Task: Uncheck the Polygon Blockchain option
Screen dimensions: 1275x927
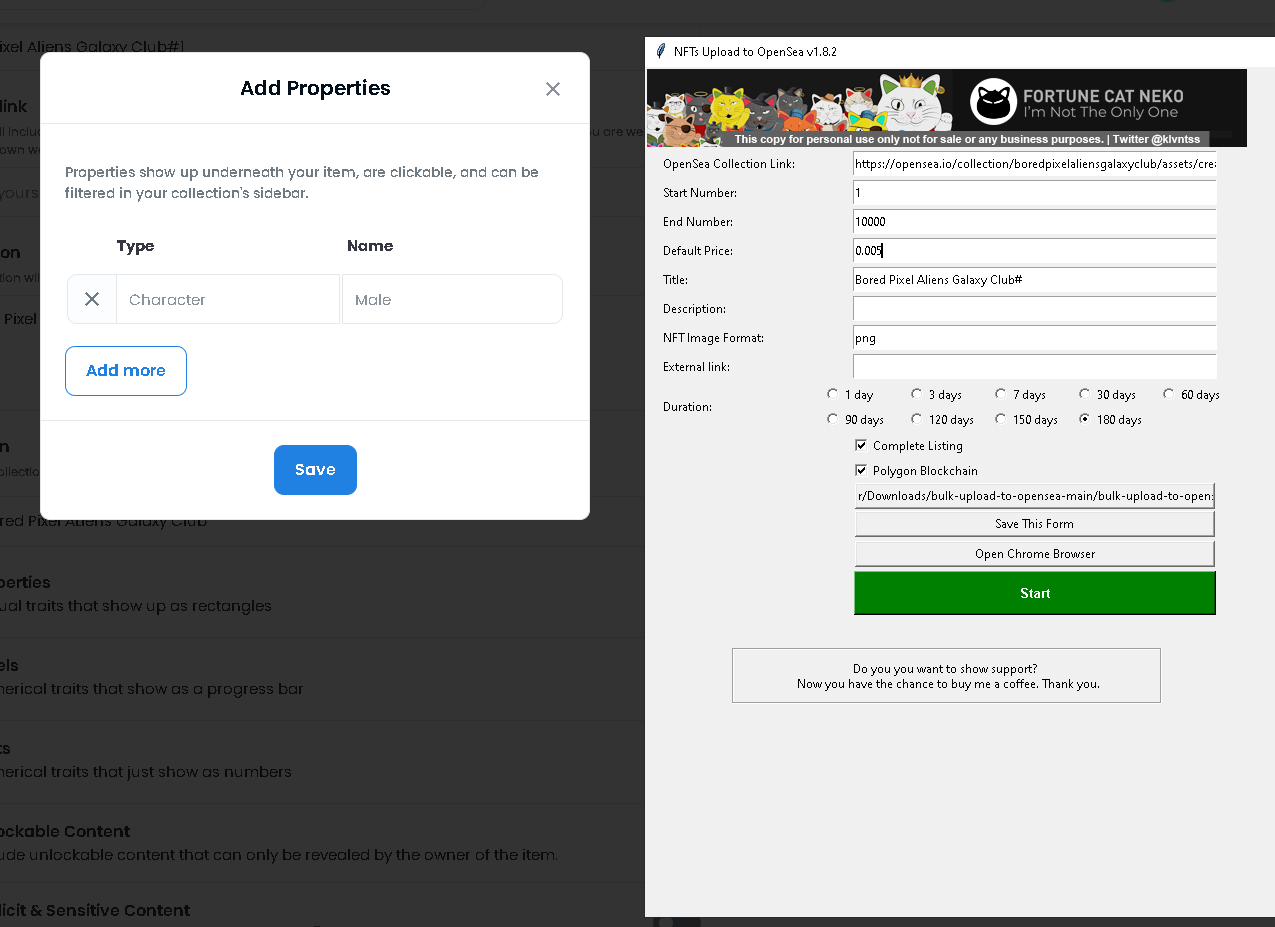Action: pos(861,469)
